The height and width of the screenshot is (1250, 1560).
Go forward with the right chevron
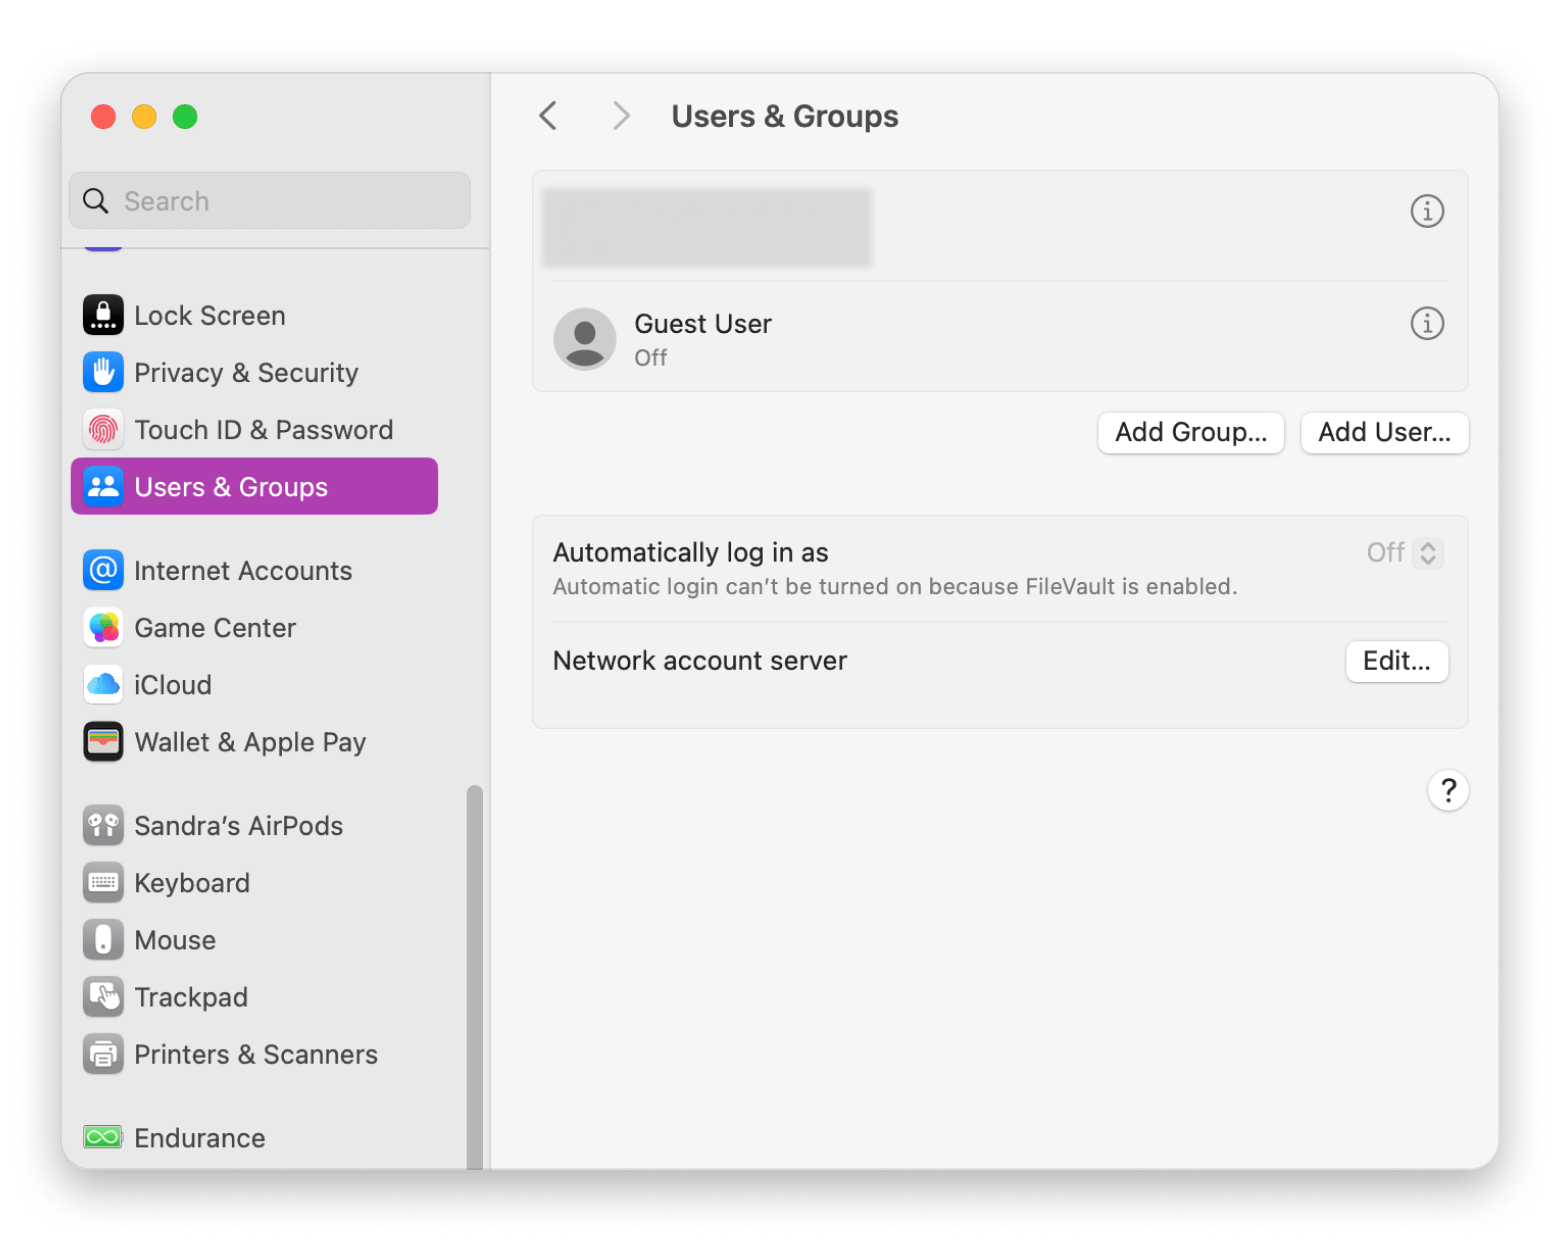[621, 116]
